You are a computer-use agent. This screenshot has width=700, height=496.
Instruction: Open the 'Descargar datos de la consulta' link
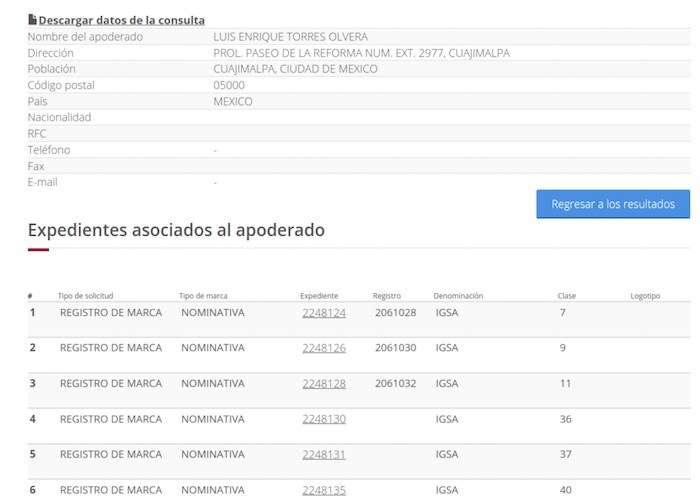121,20
